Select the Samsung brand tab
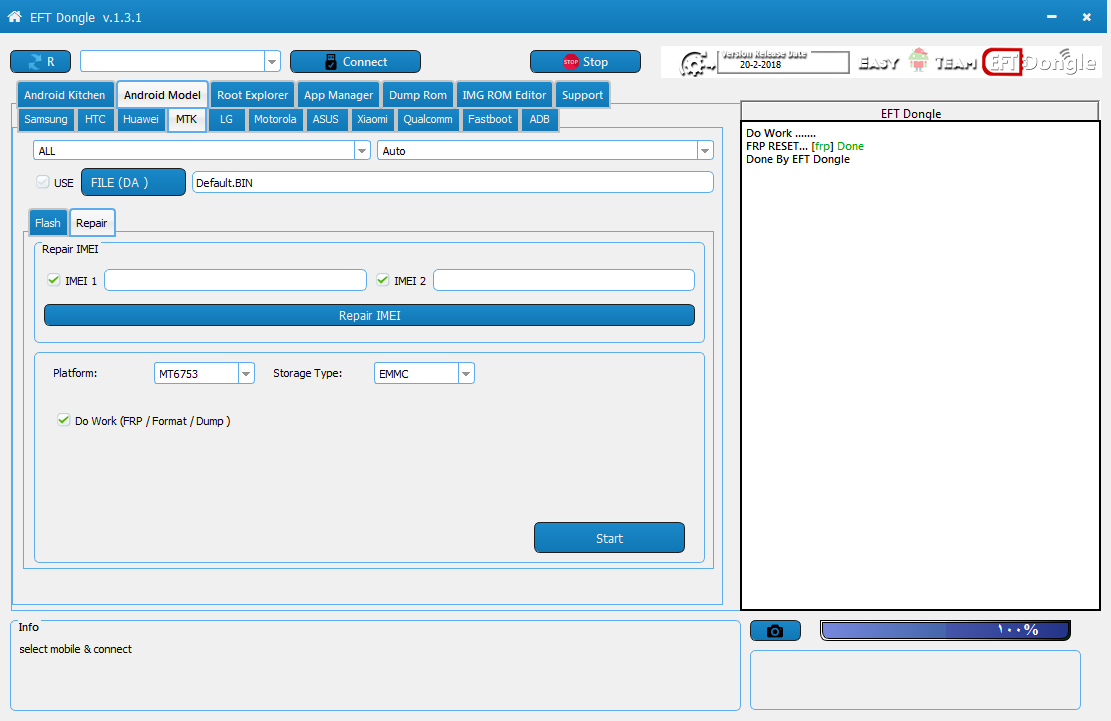Screen dimensions: 1111x721 click(x=46, y=119)
